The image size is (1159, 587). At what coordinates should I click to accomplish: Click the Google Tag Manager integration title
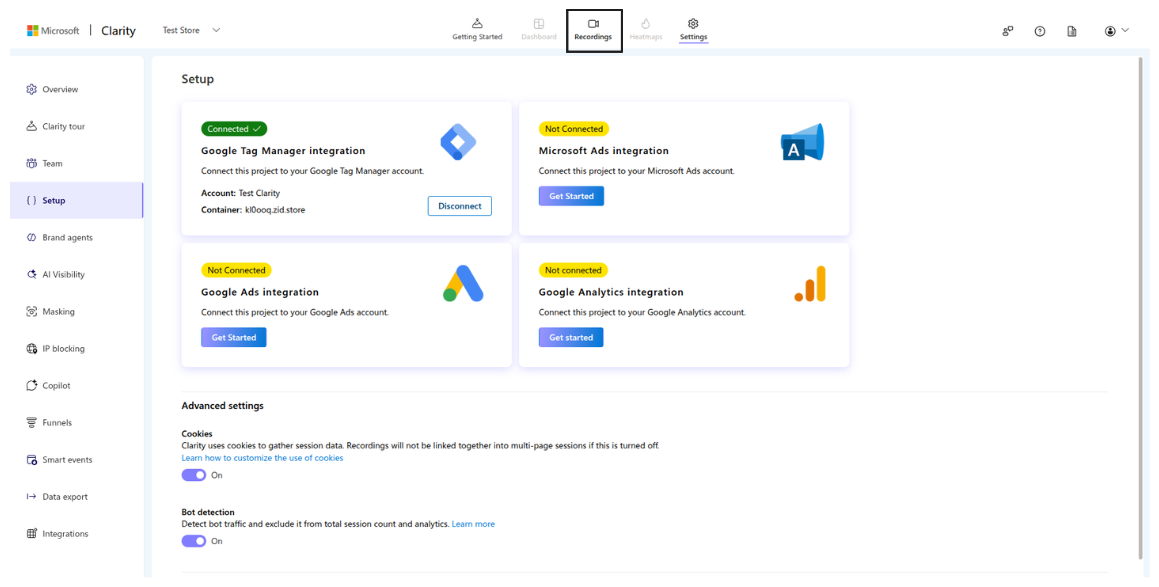283,151
